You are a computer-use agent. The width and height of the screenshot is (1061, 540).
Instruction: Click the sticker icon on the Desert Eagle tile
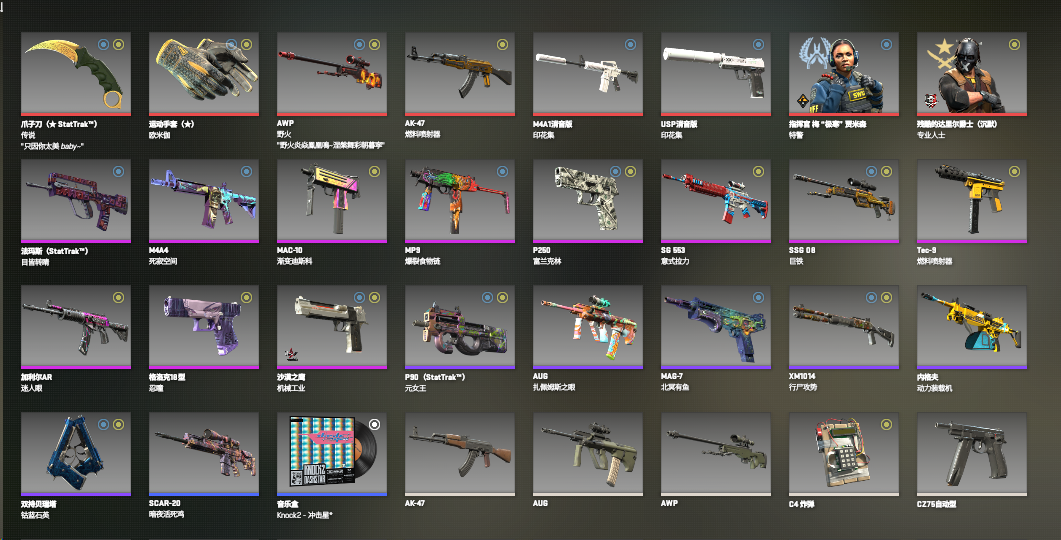[x=292, y=355]
